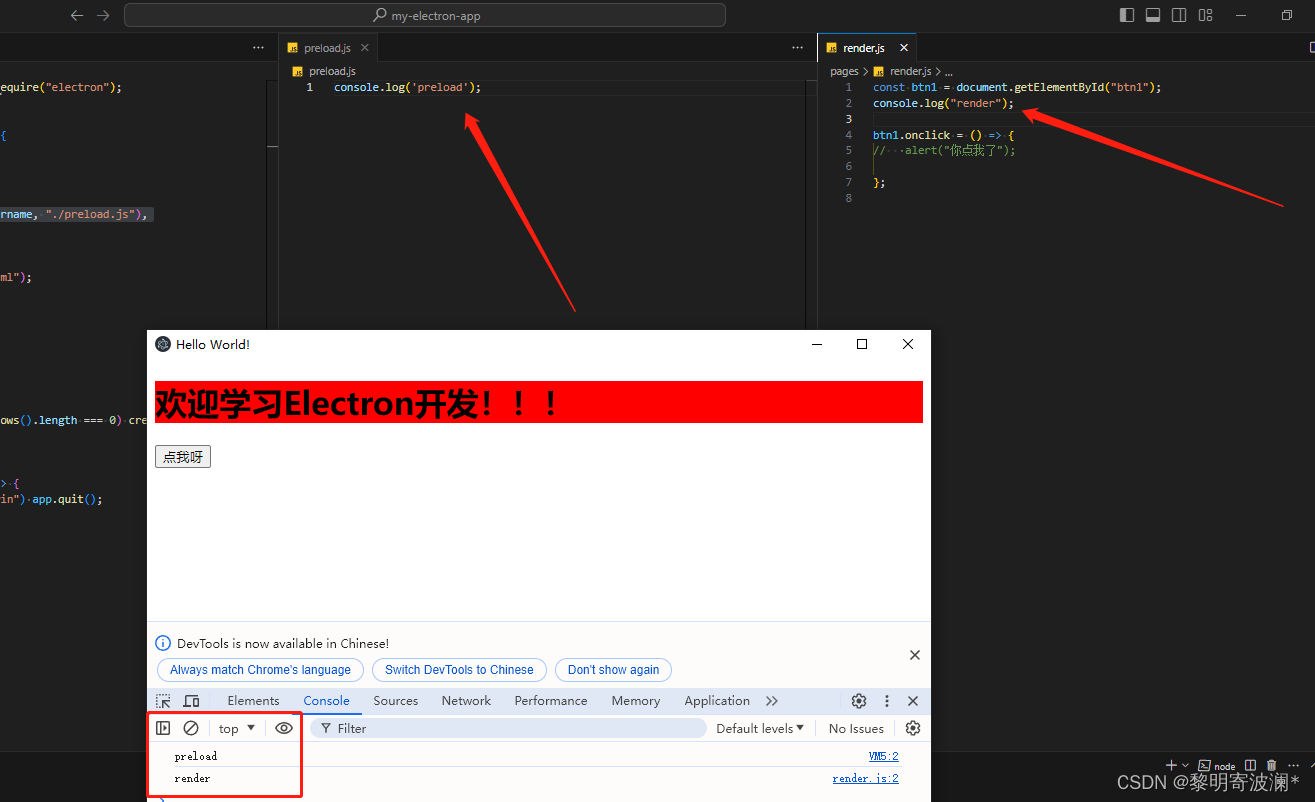Click preload.js in the breadcrumb
Image resolution: width=1315 pixels, height=802 pixels.
331,71
